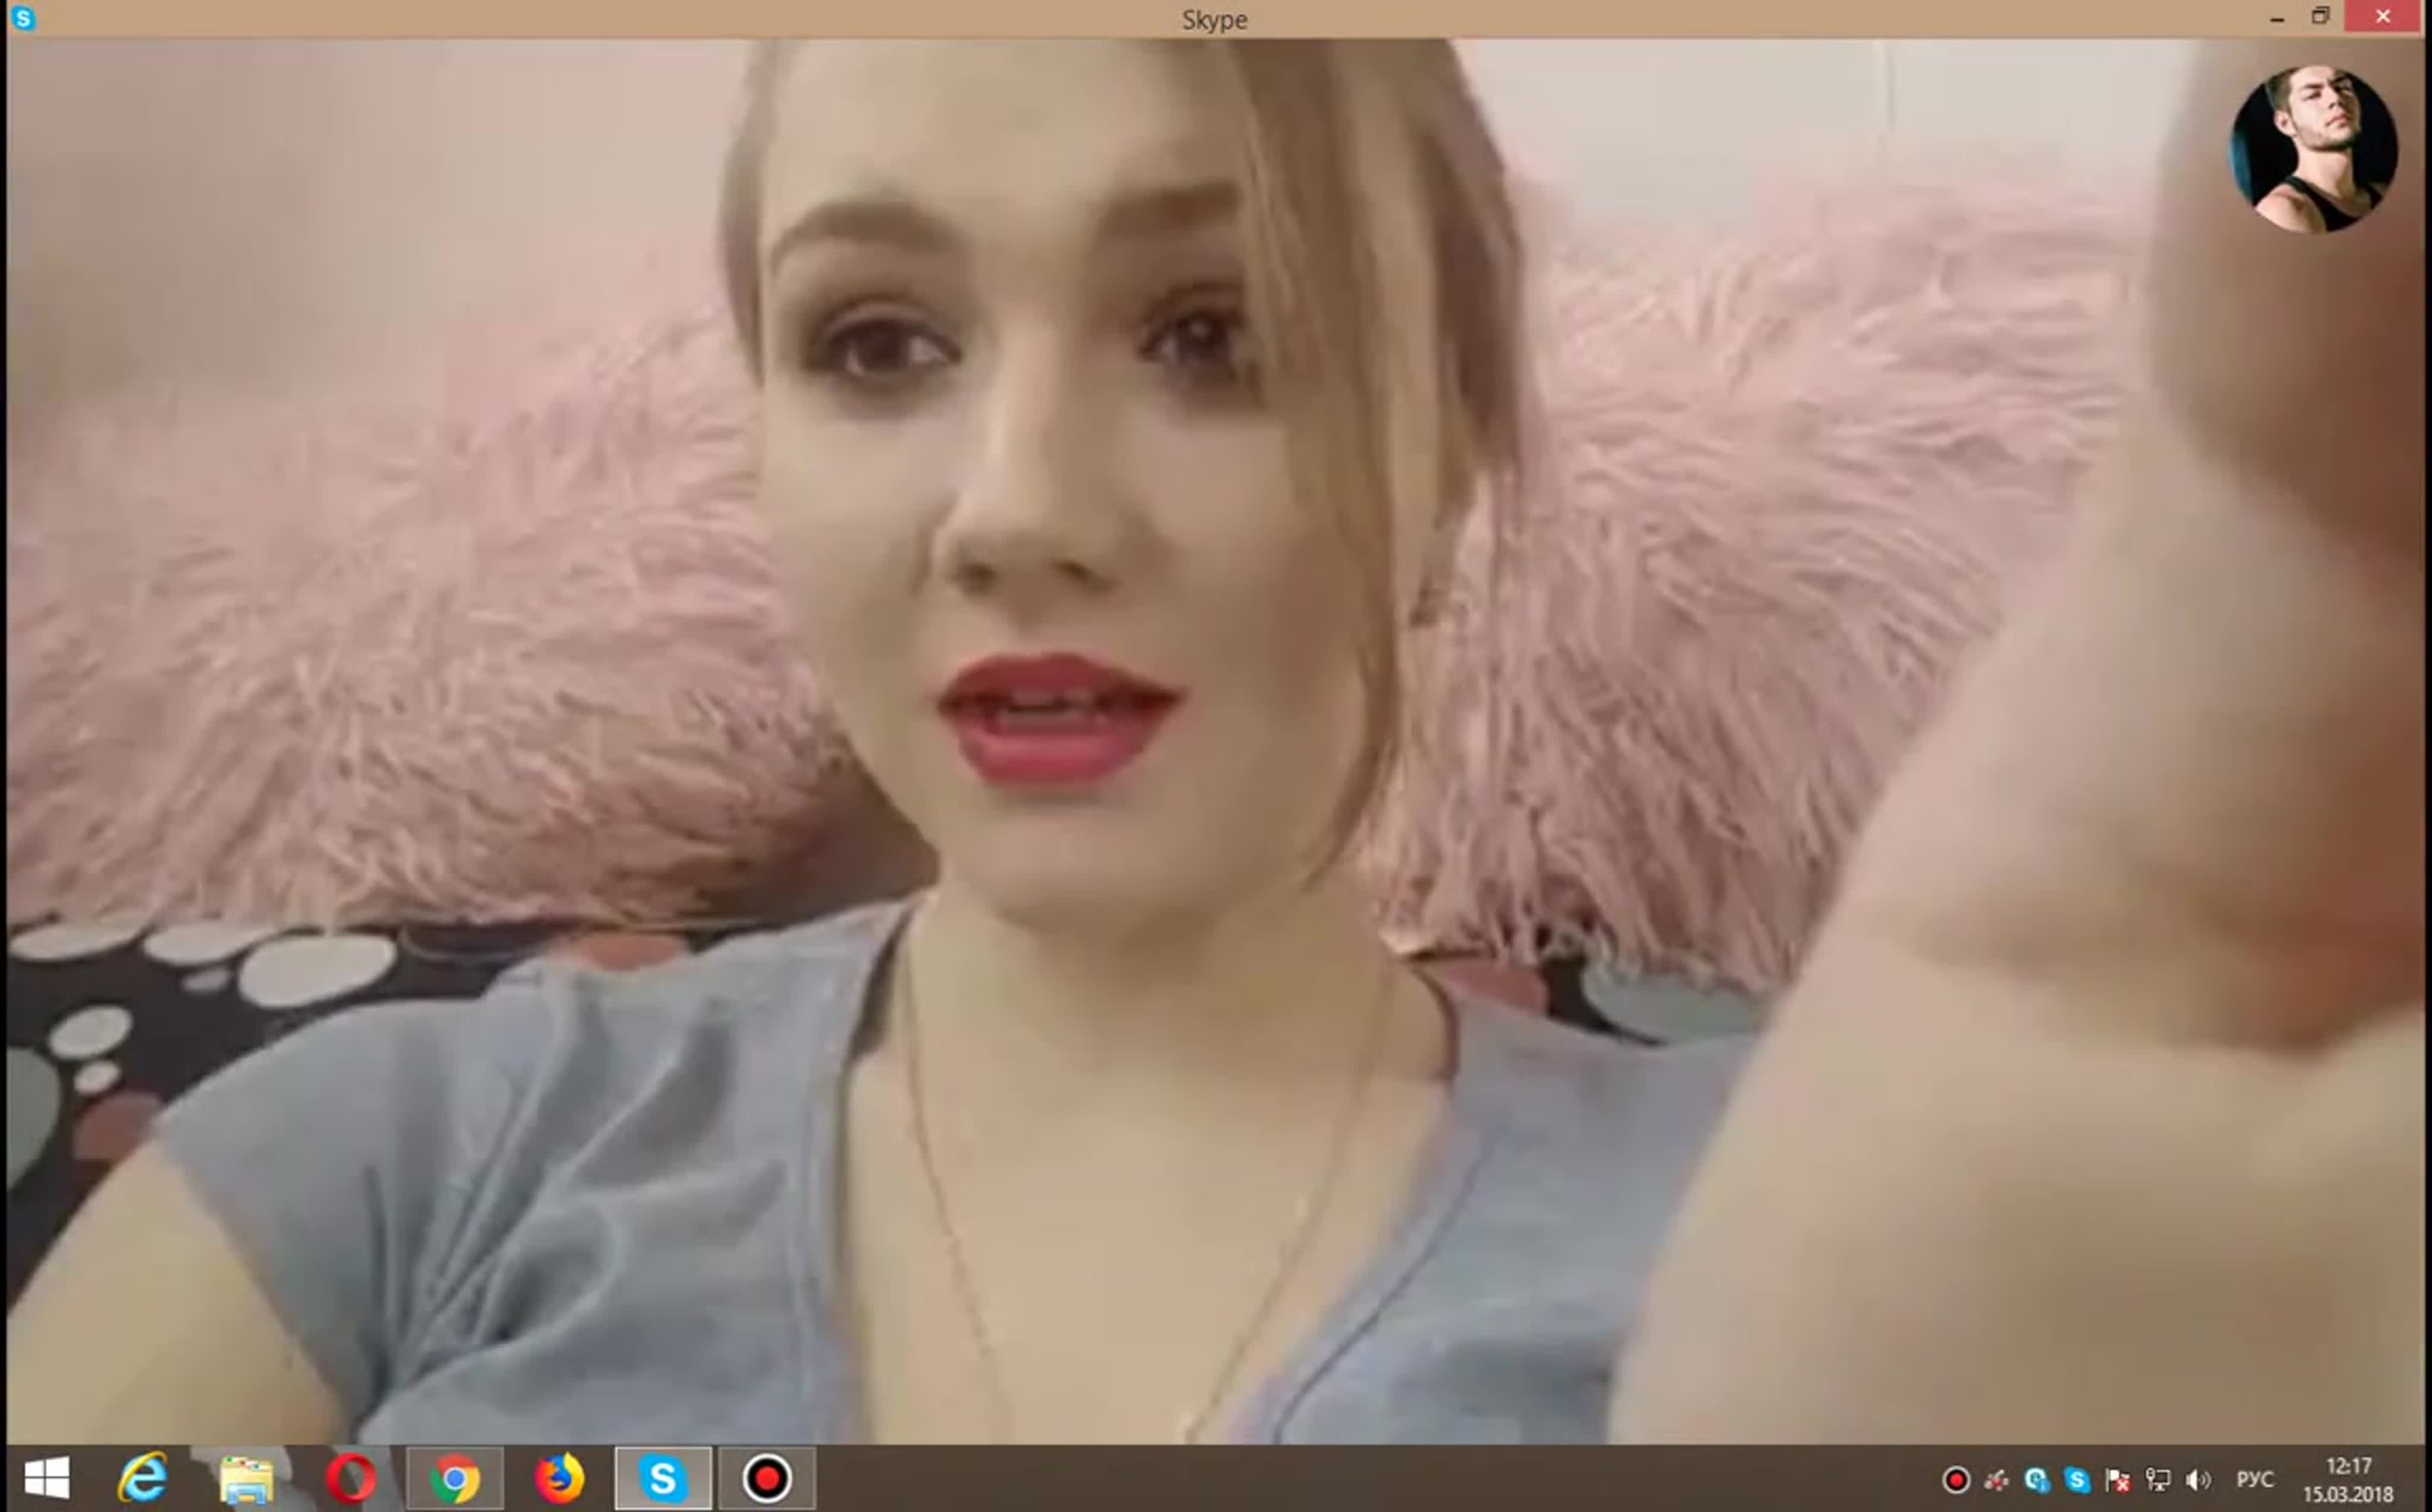The height and width of the screenshot is (1512, 2432).
Task: Select the active Skype taskbar button
Action: pos(663,1478)
